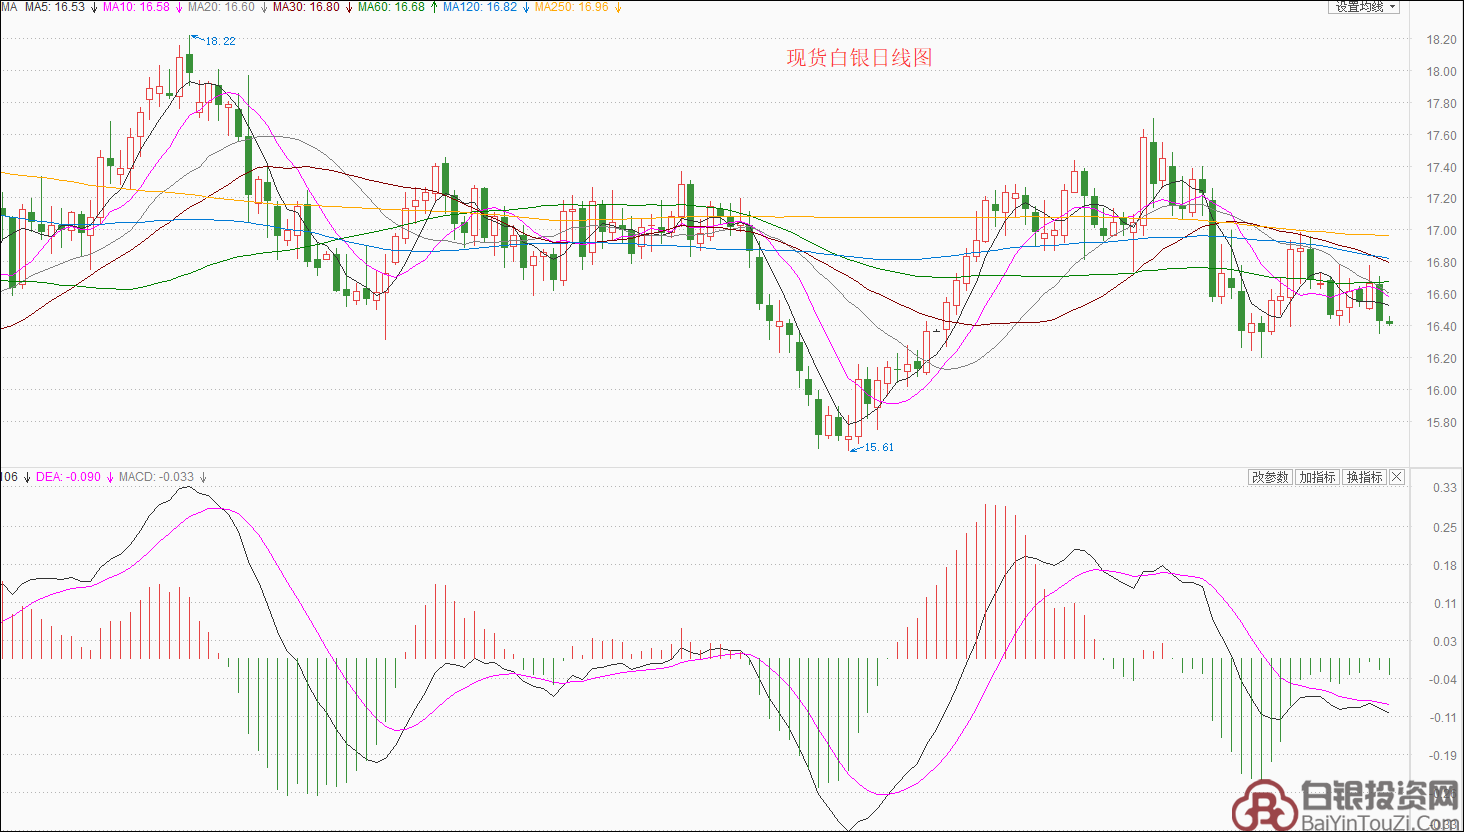Click the DEA: -0.090 indicator label
The width and height of the screenshot is (1464, 832).
[68, 478]
